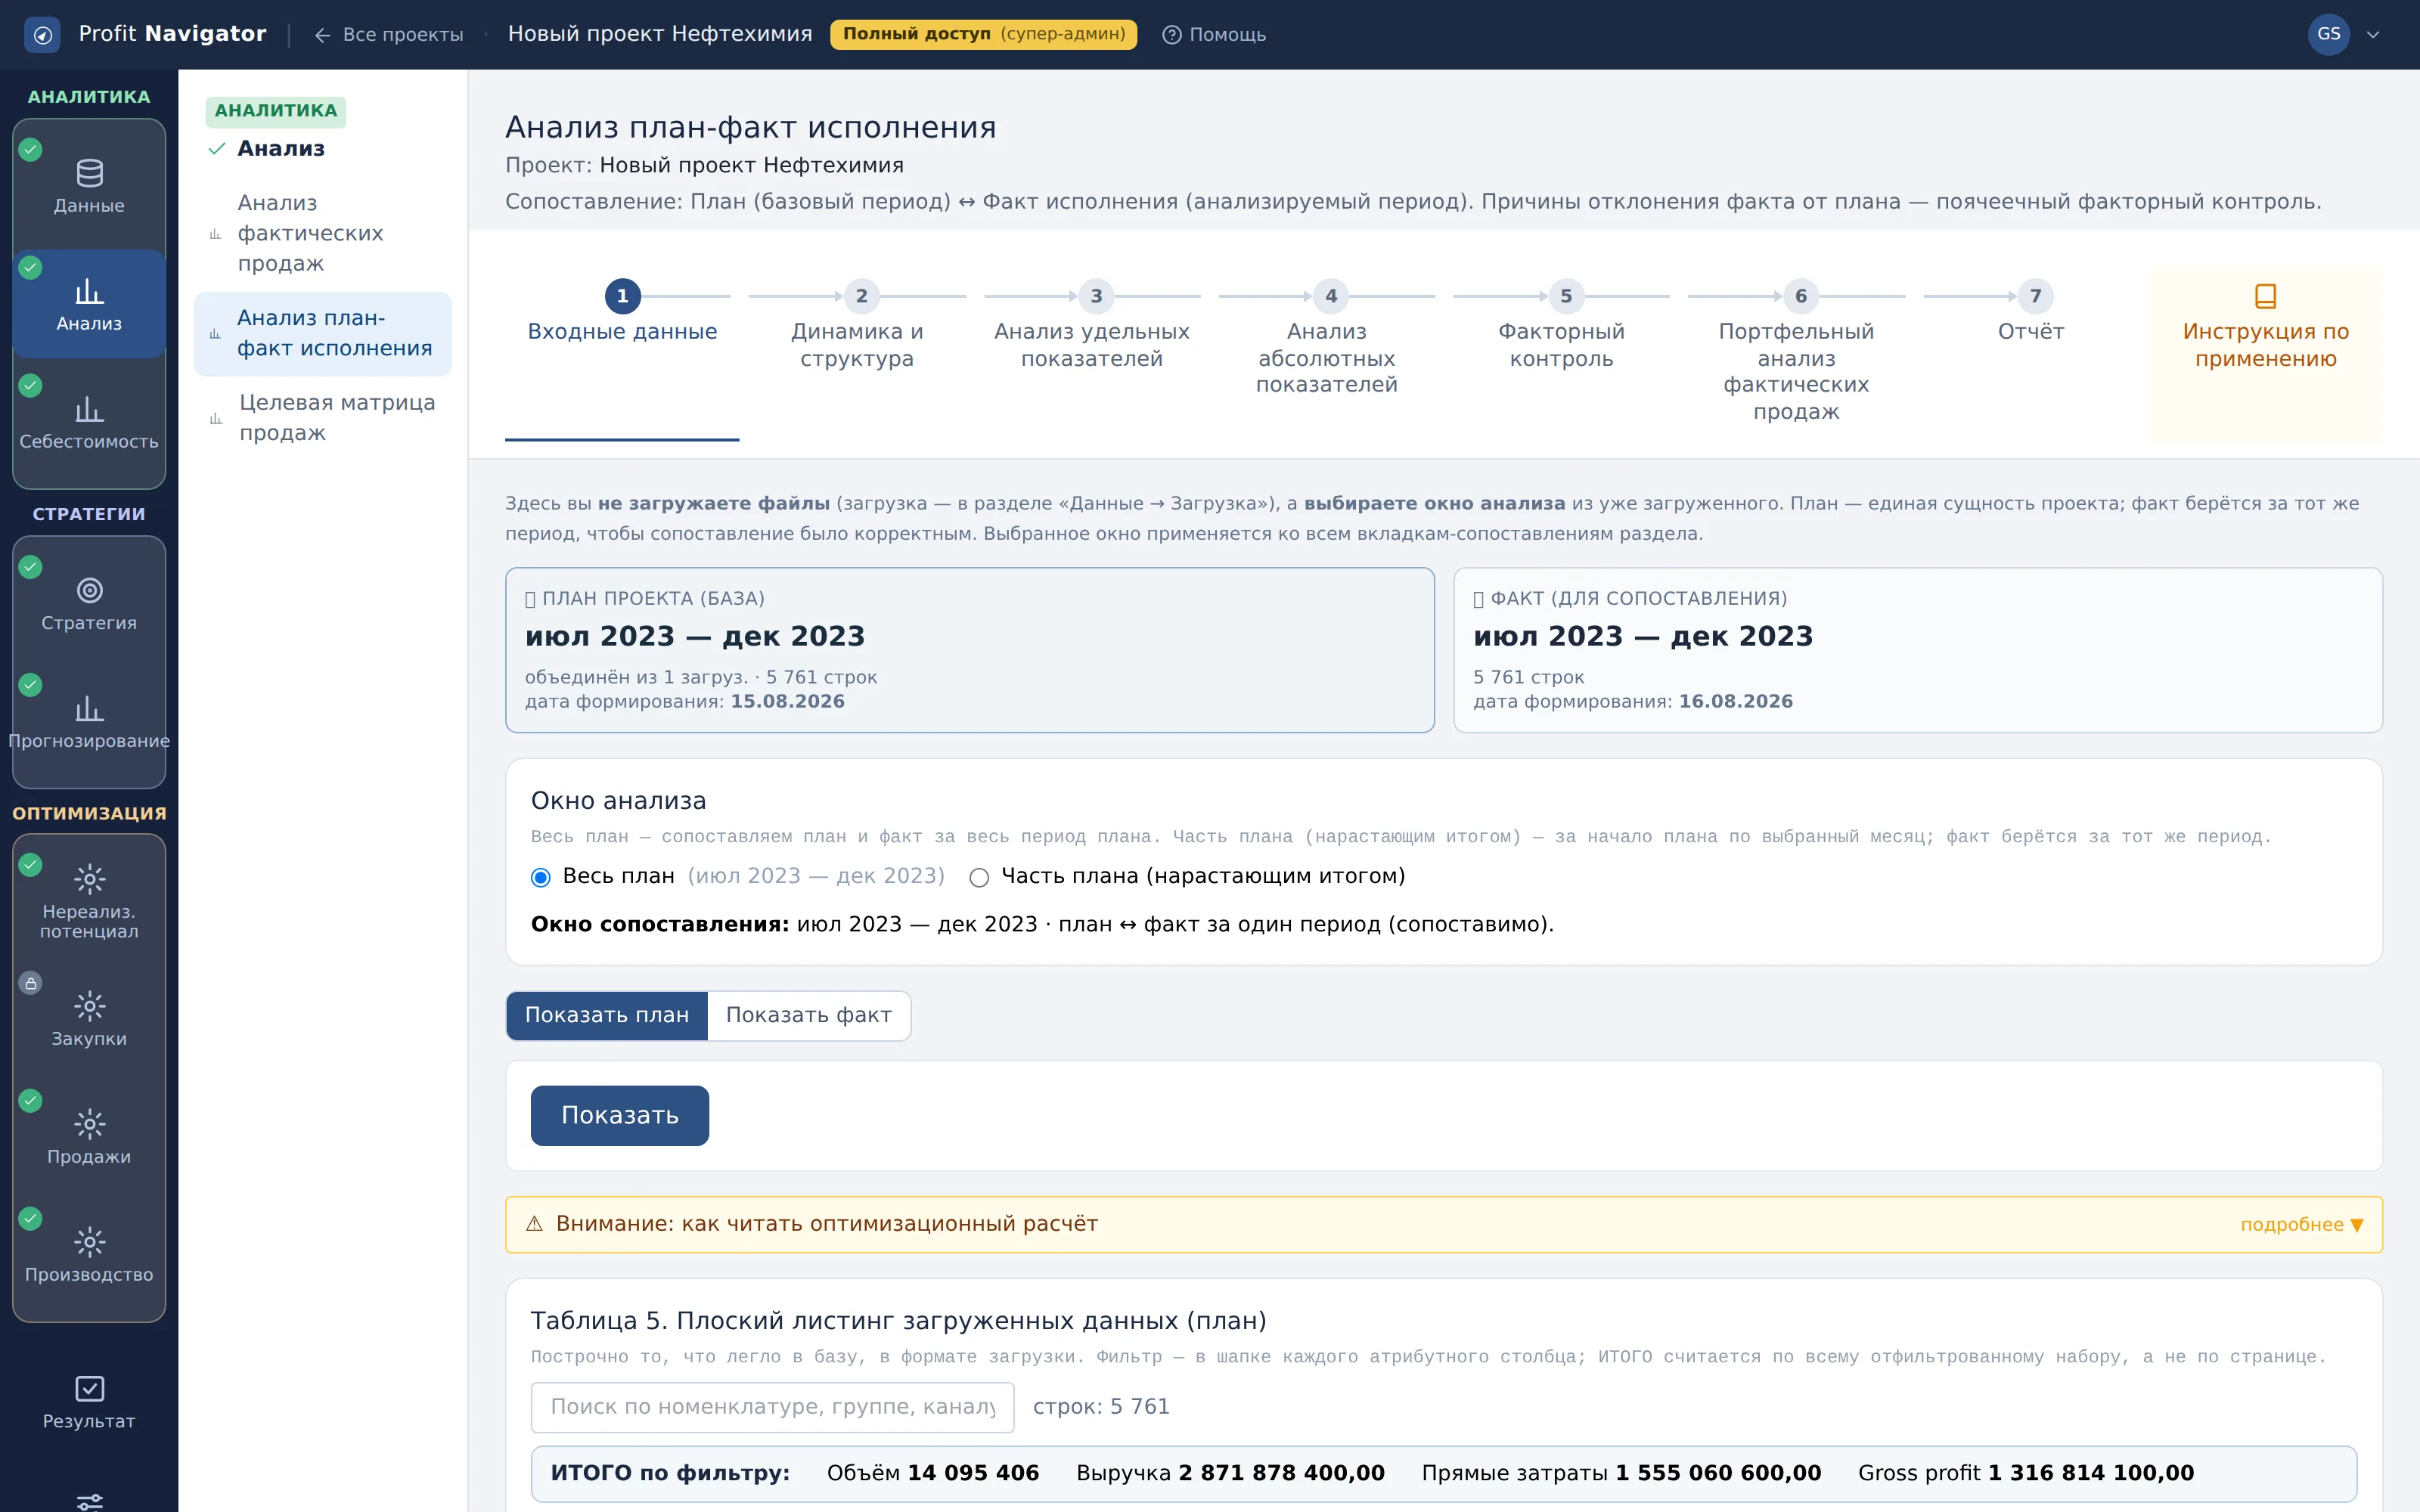Select the Факт (для сопоставления) card
Image resolution: width=2420 pixels, height=1512 pixels.
click(x=1917, y=650)
